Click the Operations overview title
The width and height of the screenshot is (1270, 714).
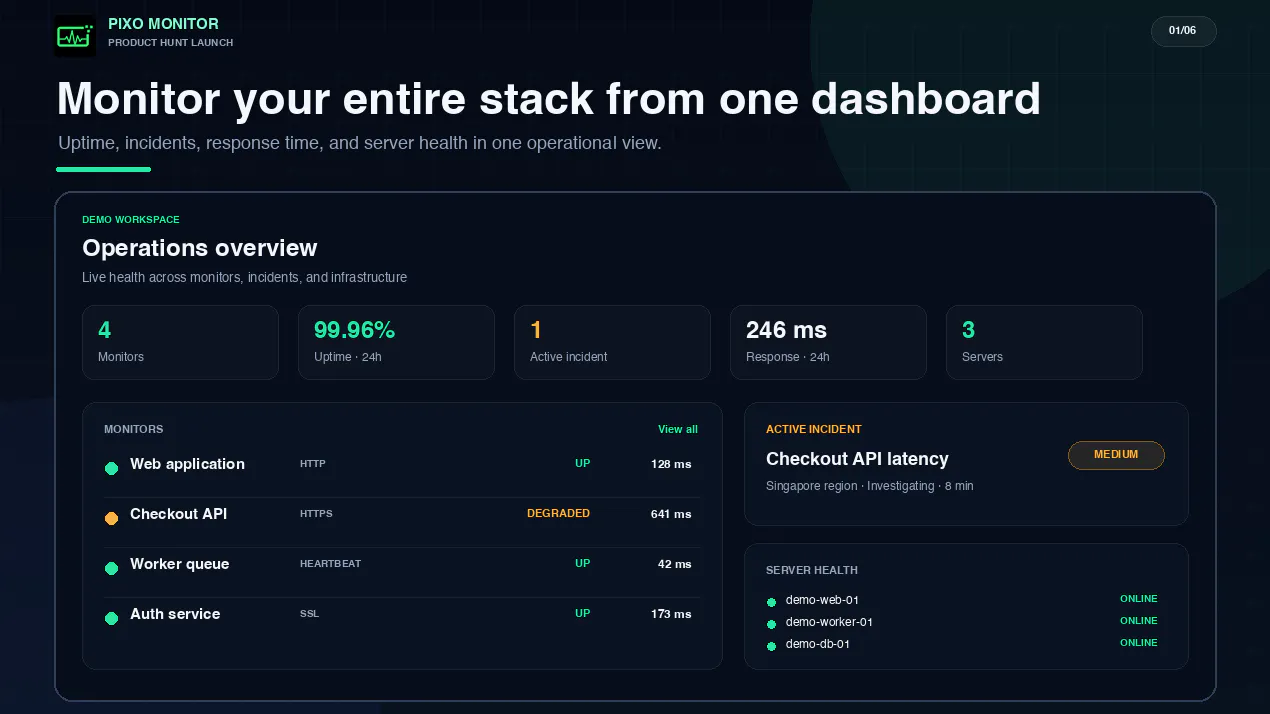(200, 248)
